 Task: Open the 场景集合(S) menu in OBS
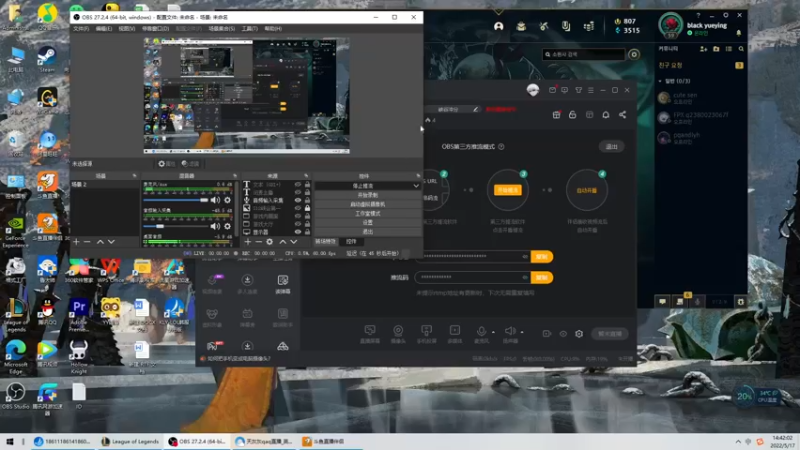[x=221, y=29]
